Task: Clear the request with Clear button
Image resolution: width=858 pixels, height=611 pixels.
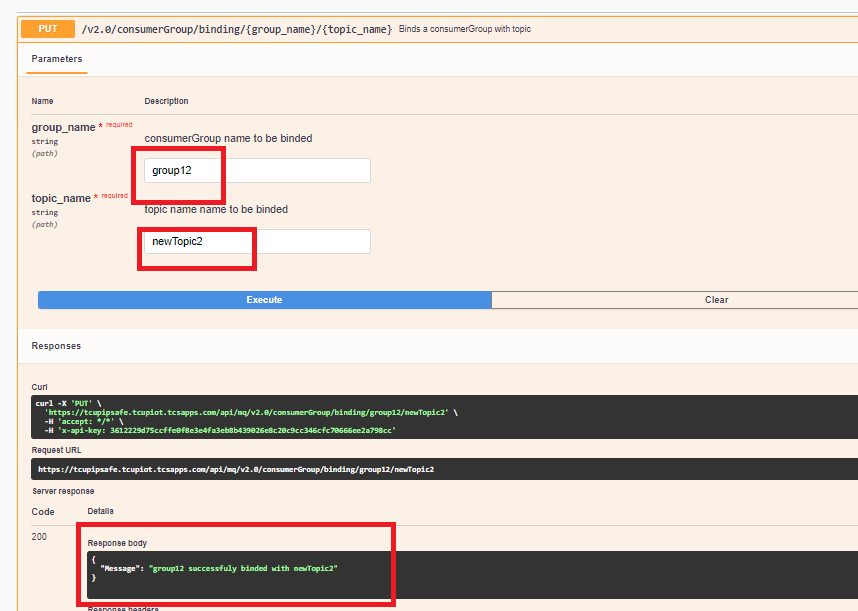Action: 675,300
